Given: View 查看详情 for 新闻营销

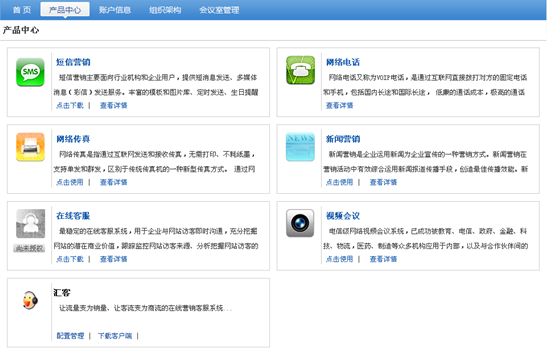Looking at the screenshot, I should click(383, 182).
